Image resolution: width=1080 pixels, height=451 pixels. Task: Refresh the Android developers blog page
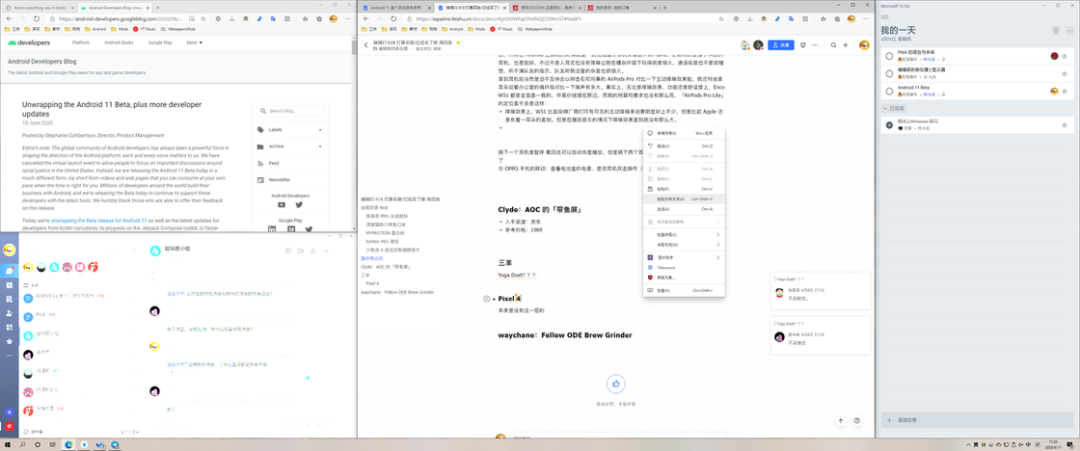coord(37,19)
